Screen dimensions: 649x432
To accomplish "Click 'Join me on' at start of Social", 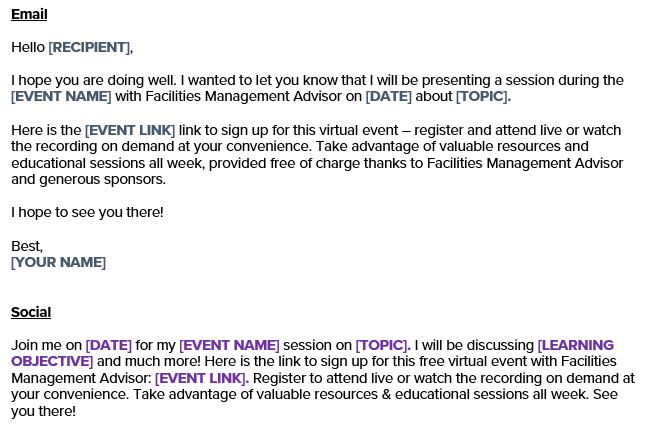I will pos(46,345).
